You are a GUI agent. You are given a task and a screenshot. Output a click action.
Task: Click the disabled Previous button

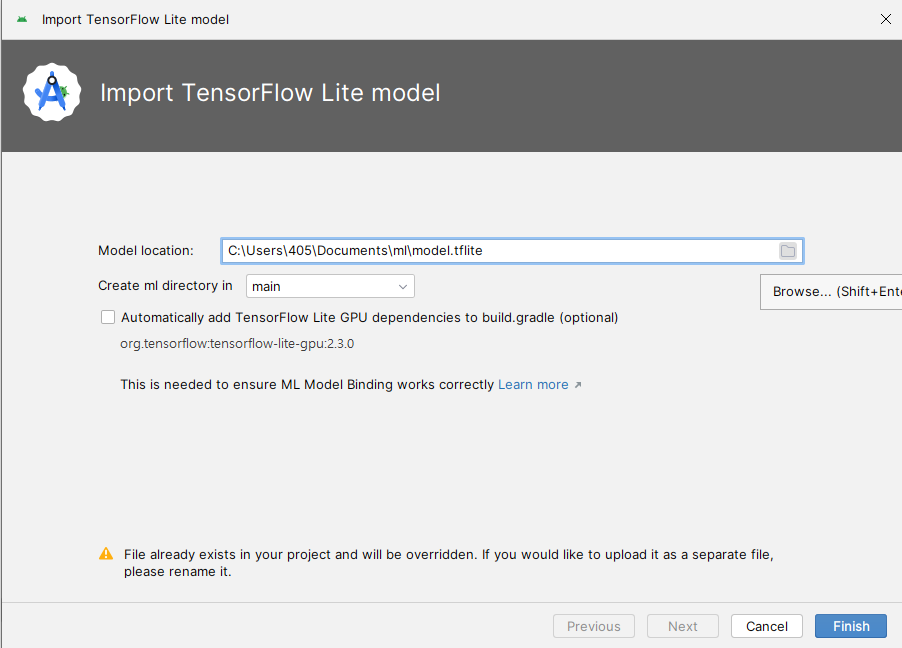(594, 626)
